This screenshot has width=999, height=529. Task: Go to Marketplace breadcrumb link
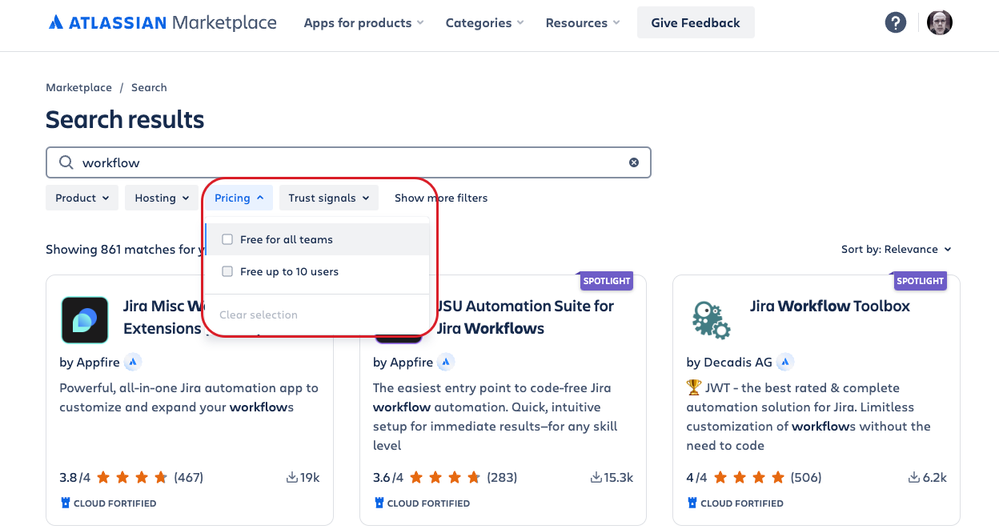coord(78,87)
